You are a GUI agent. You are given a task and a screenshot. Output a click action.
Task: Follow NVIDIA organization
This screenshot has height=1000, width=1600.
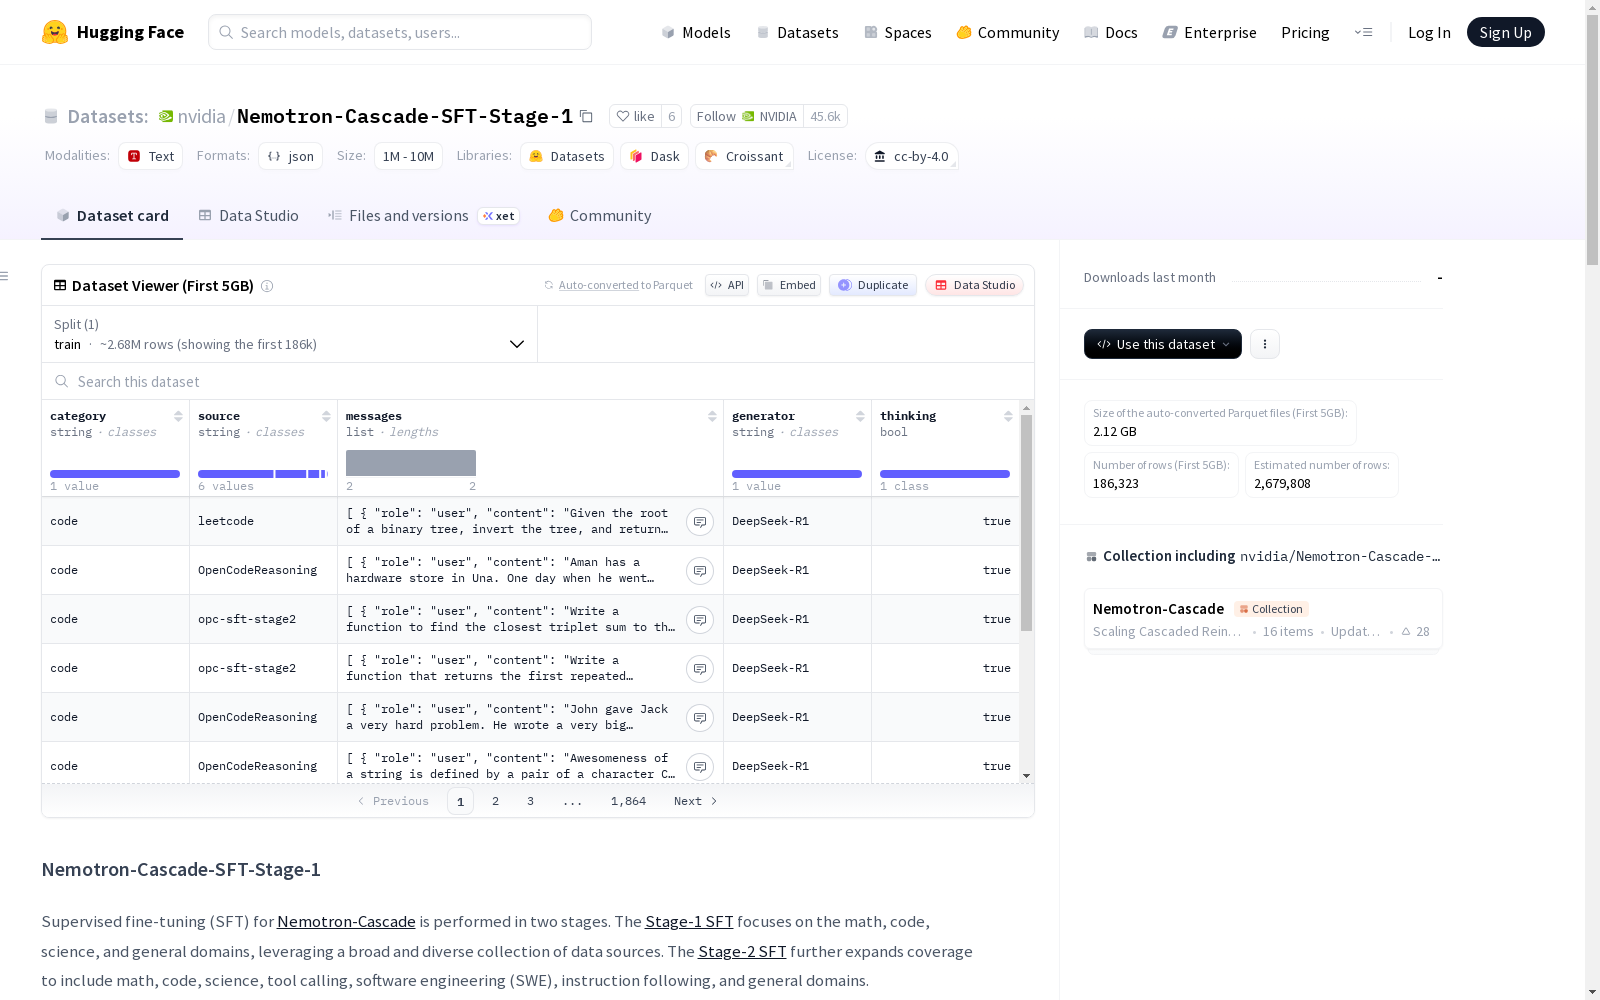click(748, 116)
